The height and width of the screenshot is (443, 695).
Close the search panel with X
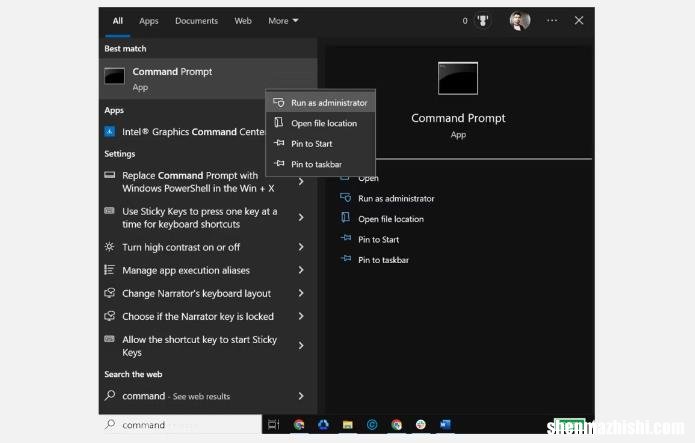point(579,20)
